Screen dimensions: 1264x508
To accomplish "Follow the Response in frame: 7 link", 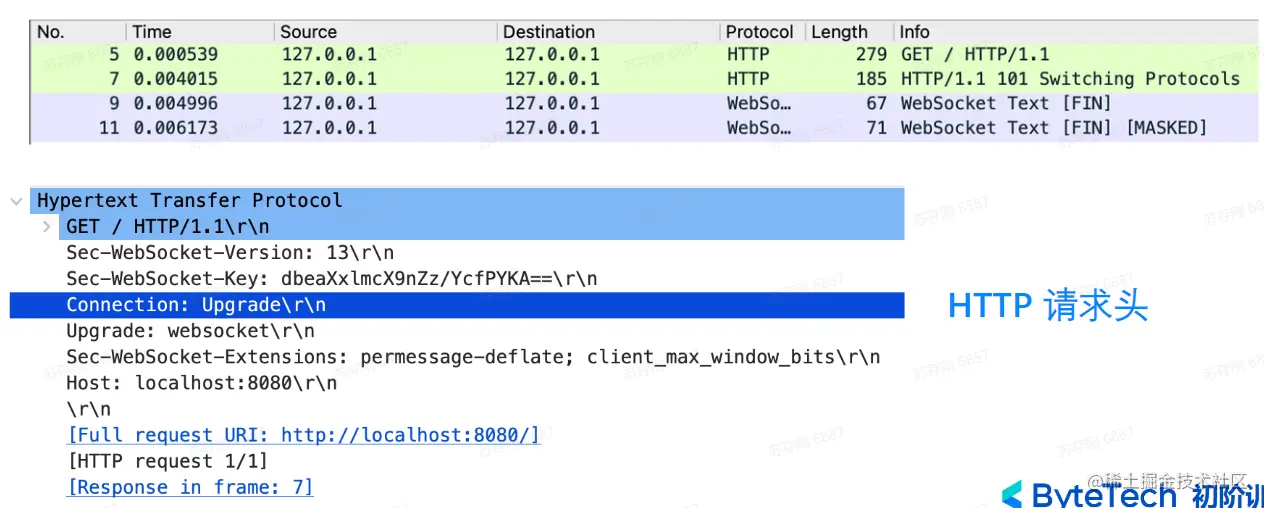I will click(190, 487).
